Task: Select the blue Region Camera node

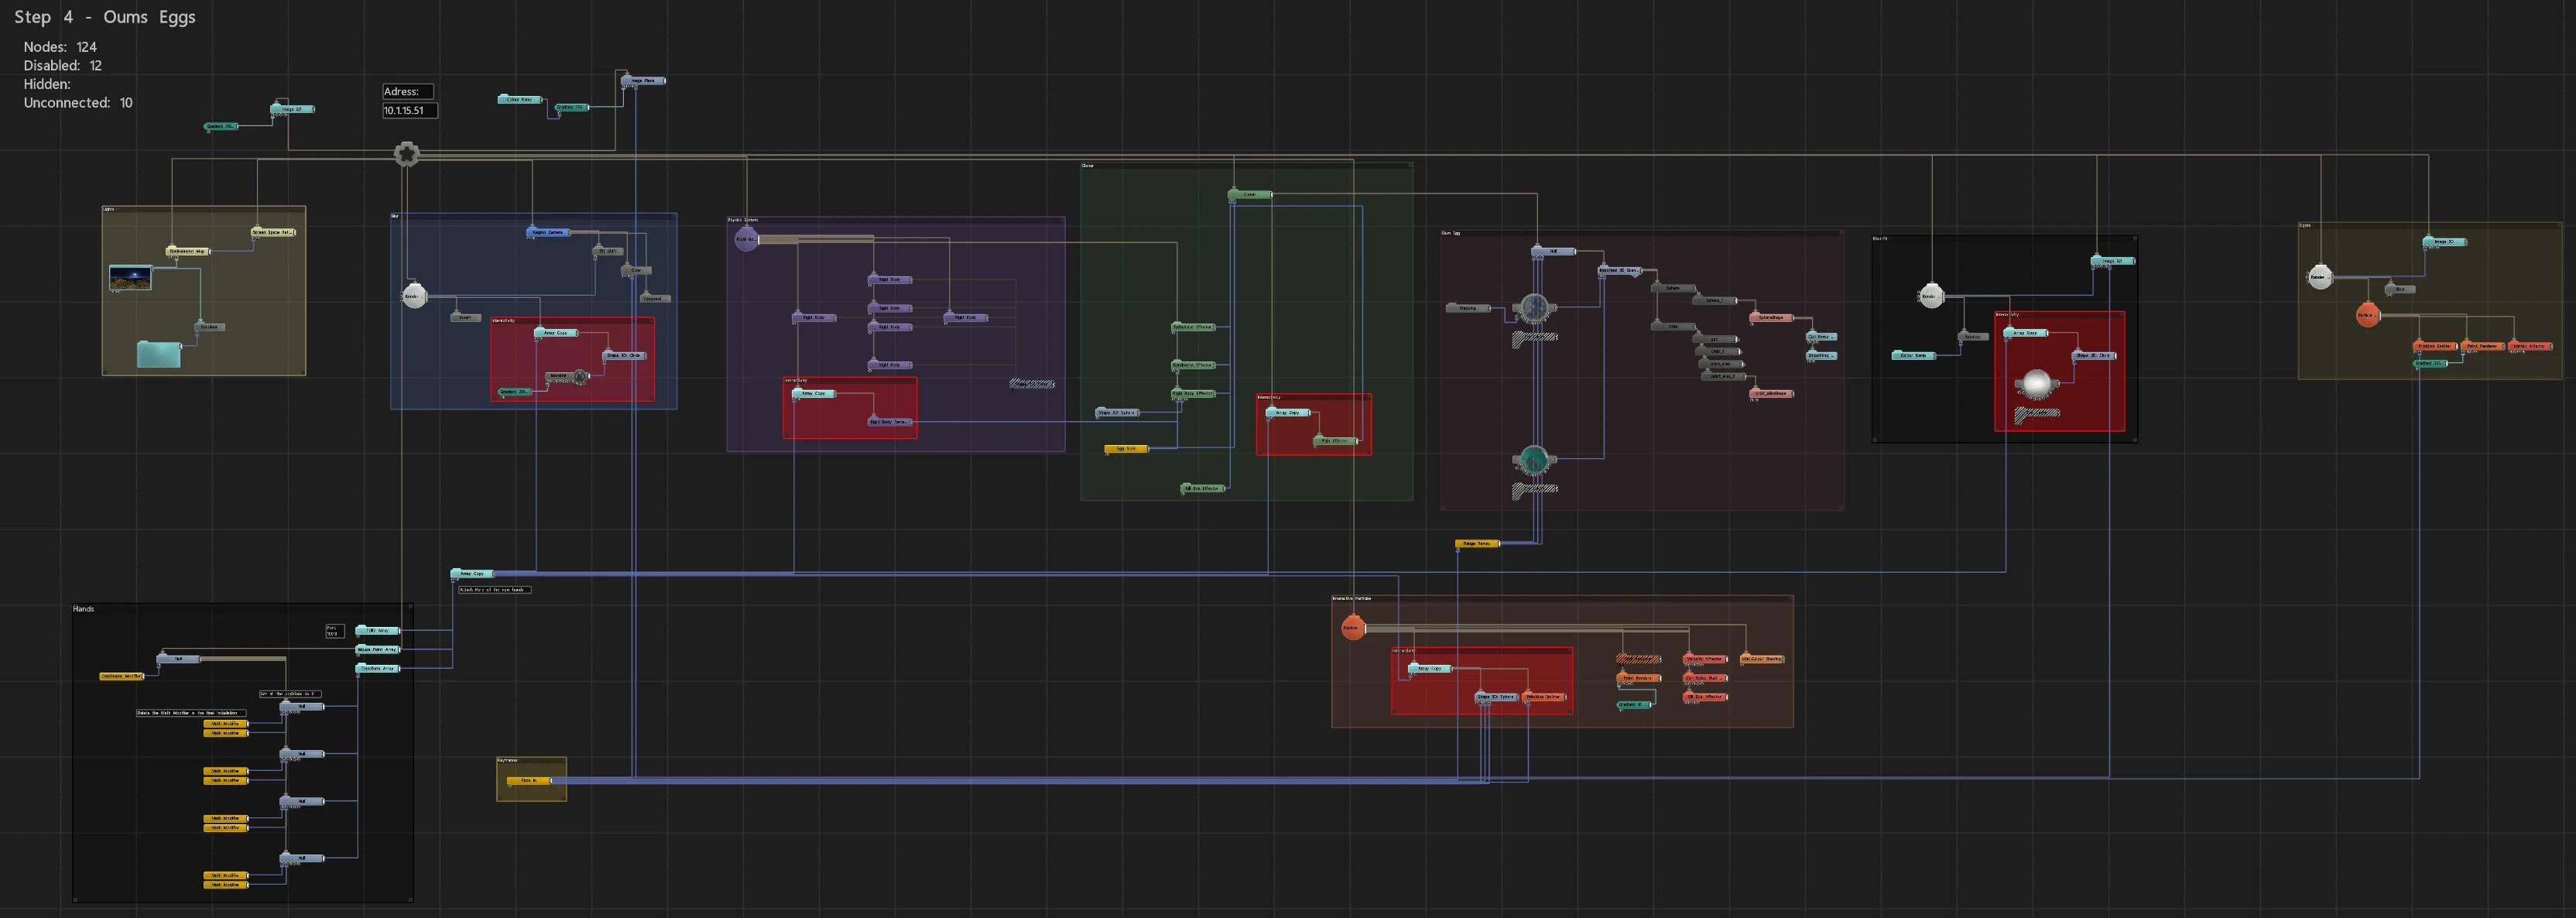Action: 548,232
